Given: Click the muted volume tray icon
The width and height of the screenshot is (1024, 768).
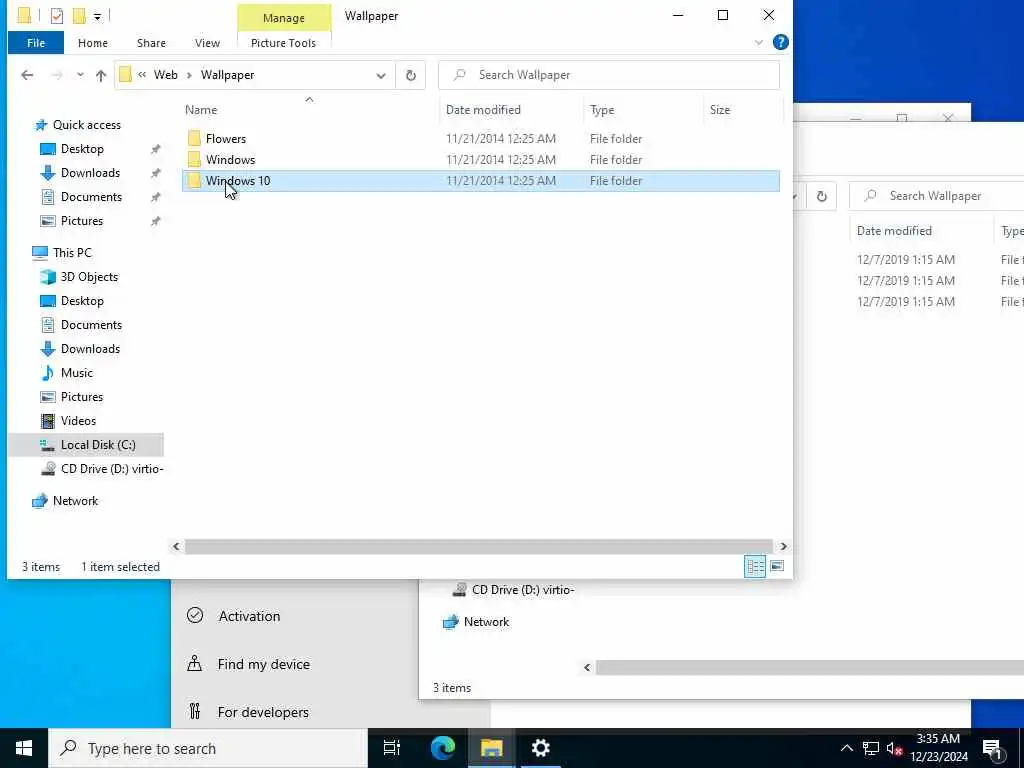Looking at the screenshot, I should [894, 749].
